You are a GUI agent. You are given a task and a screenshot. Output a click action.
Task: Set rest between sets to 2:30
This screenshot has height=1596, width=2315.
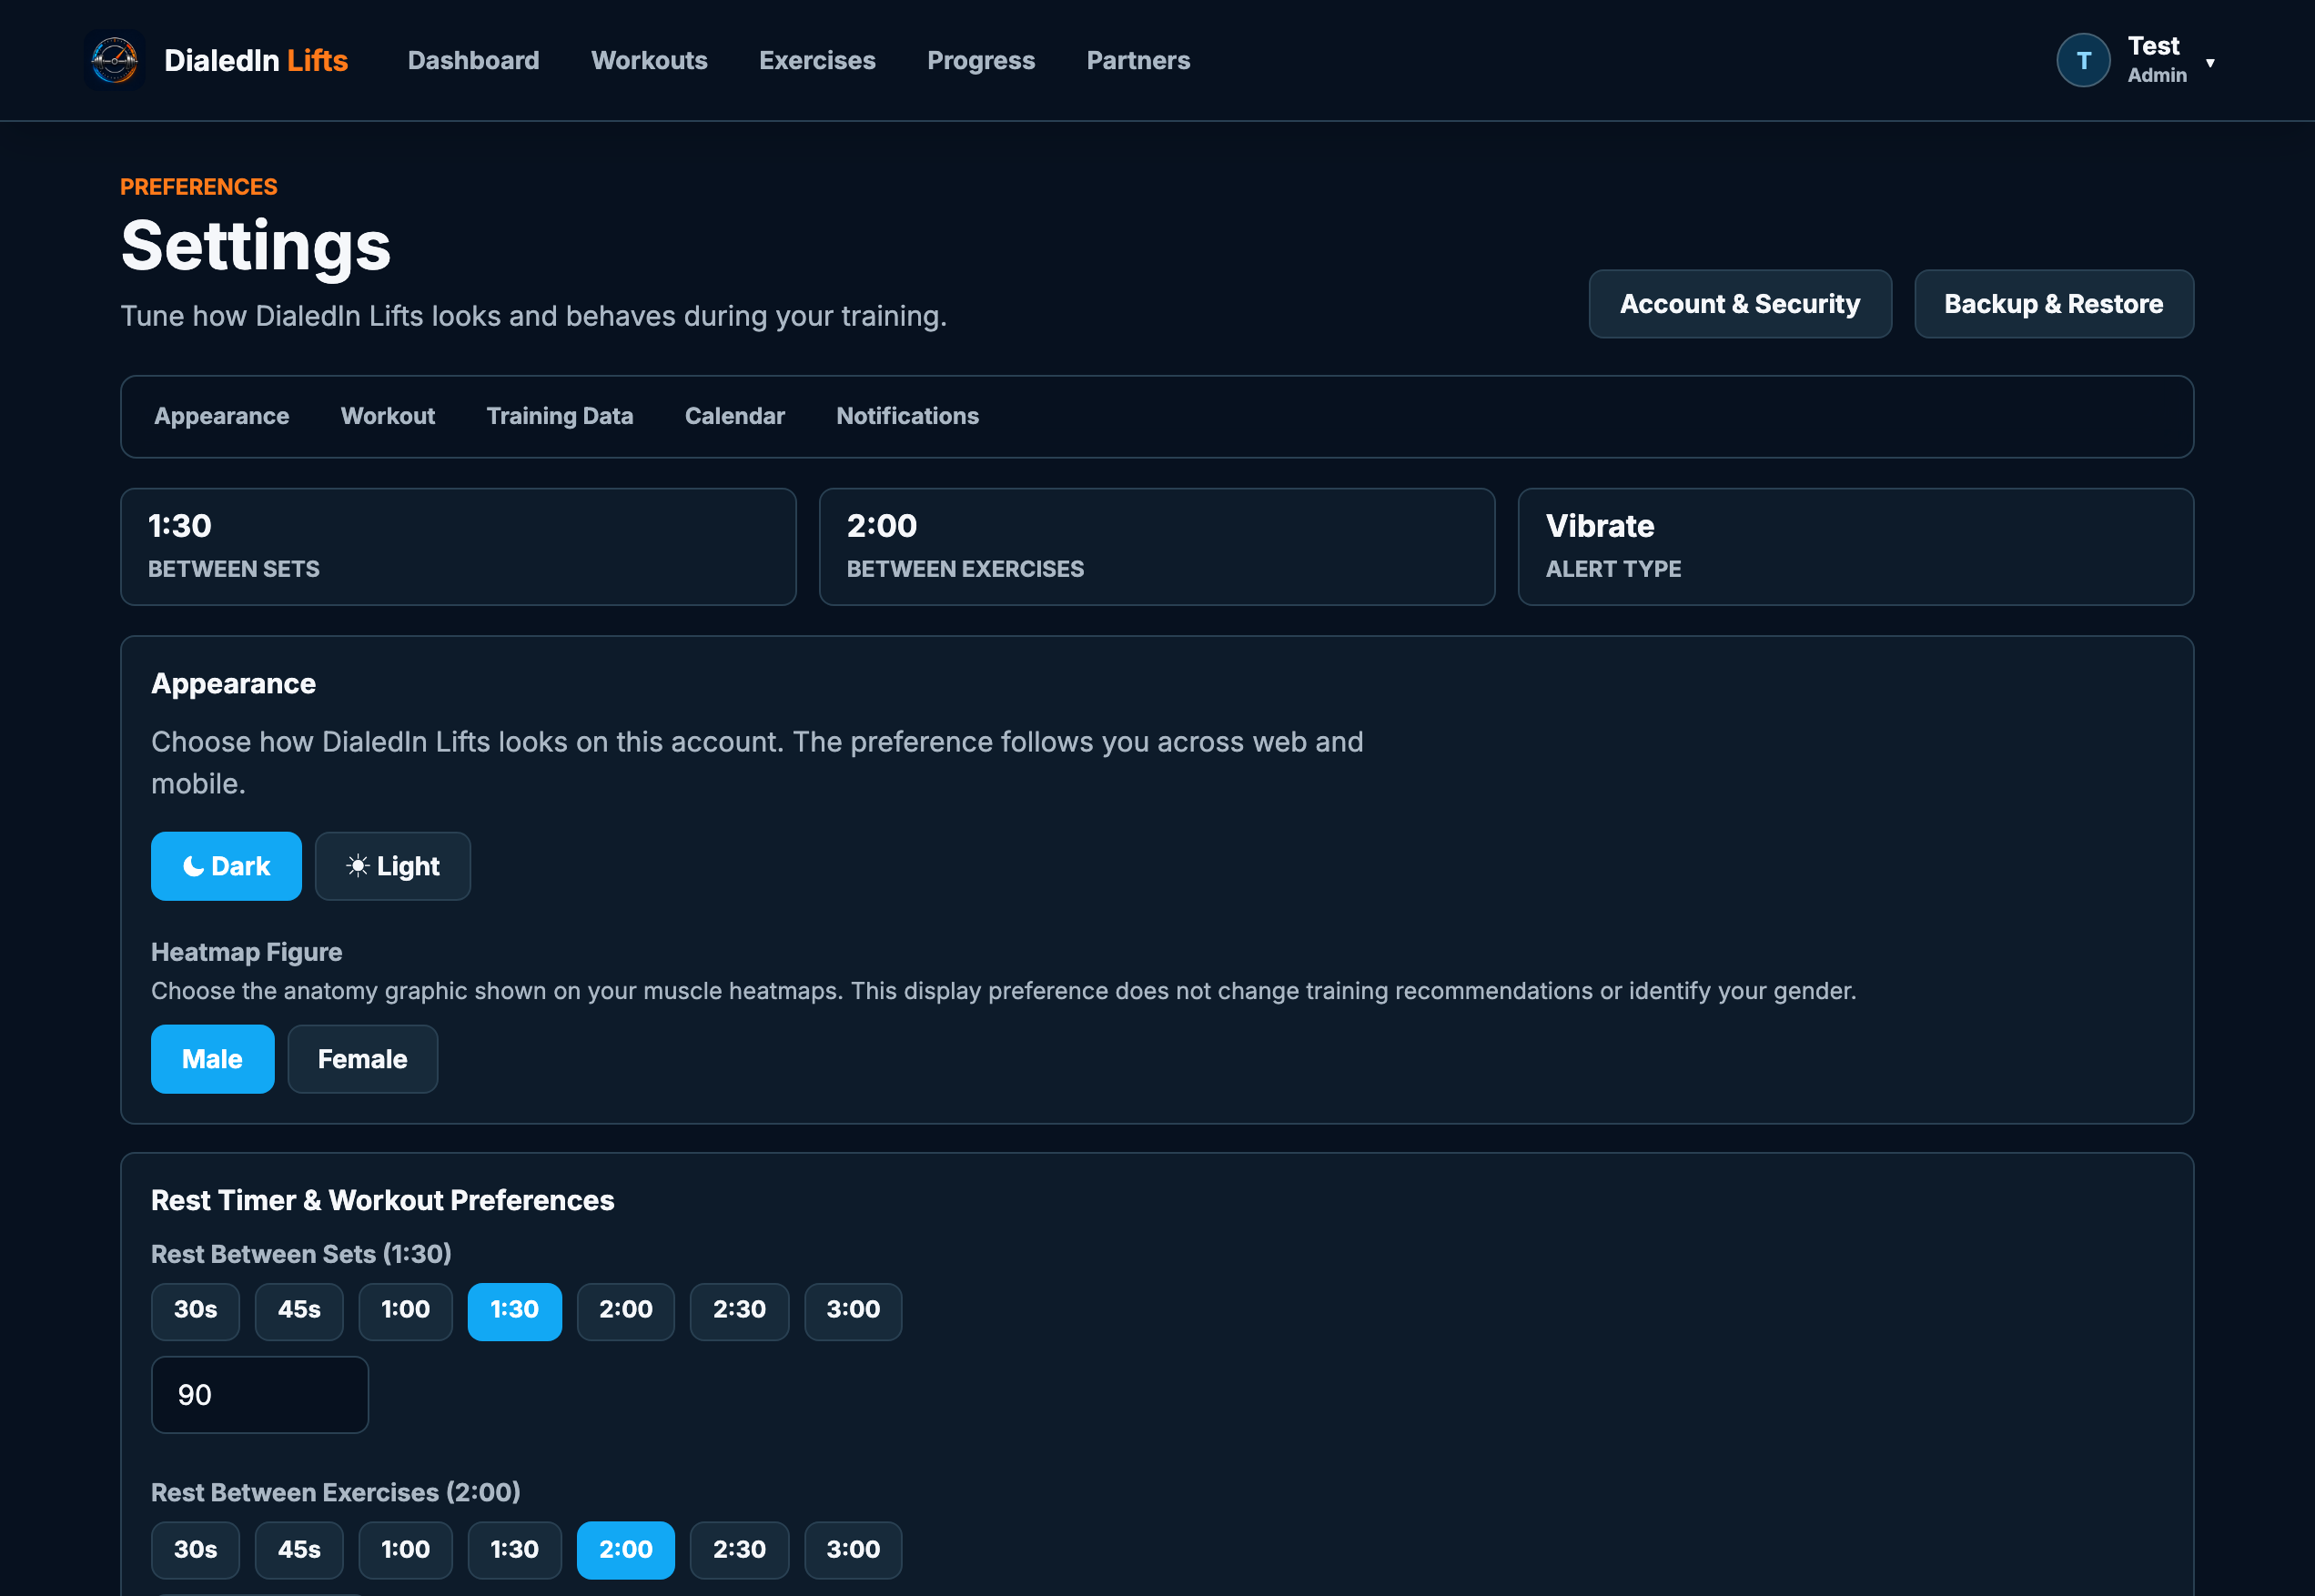click(739, 1311)
